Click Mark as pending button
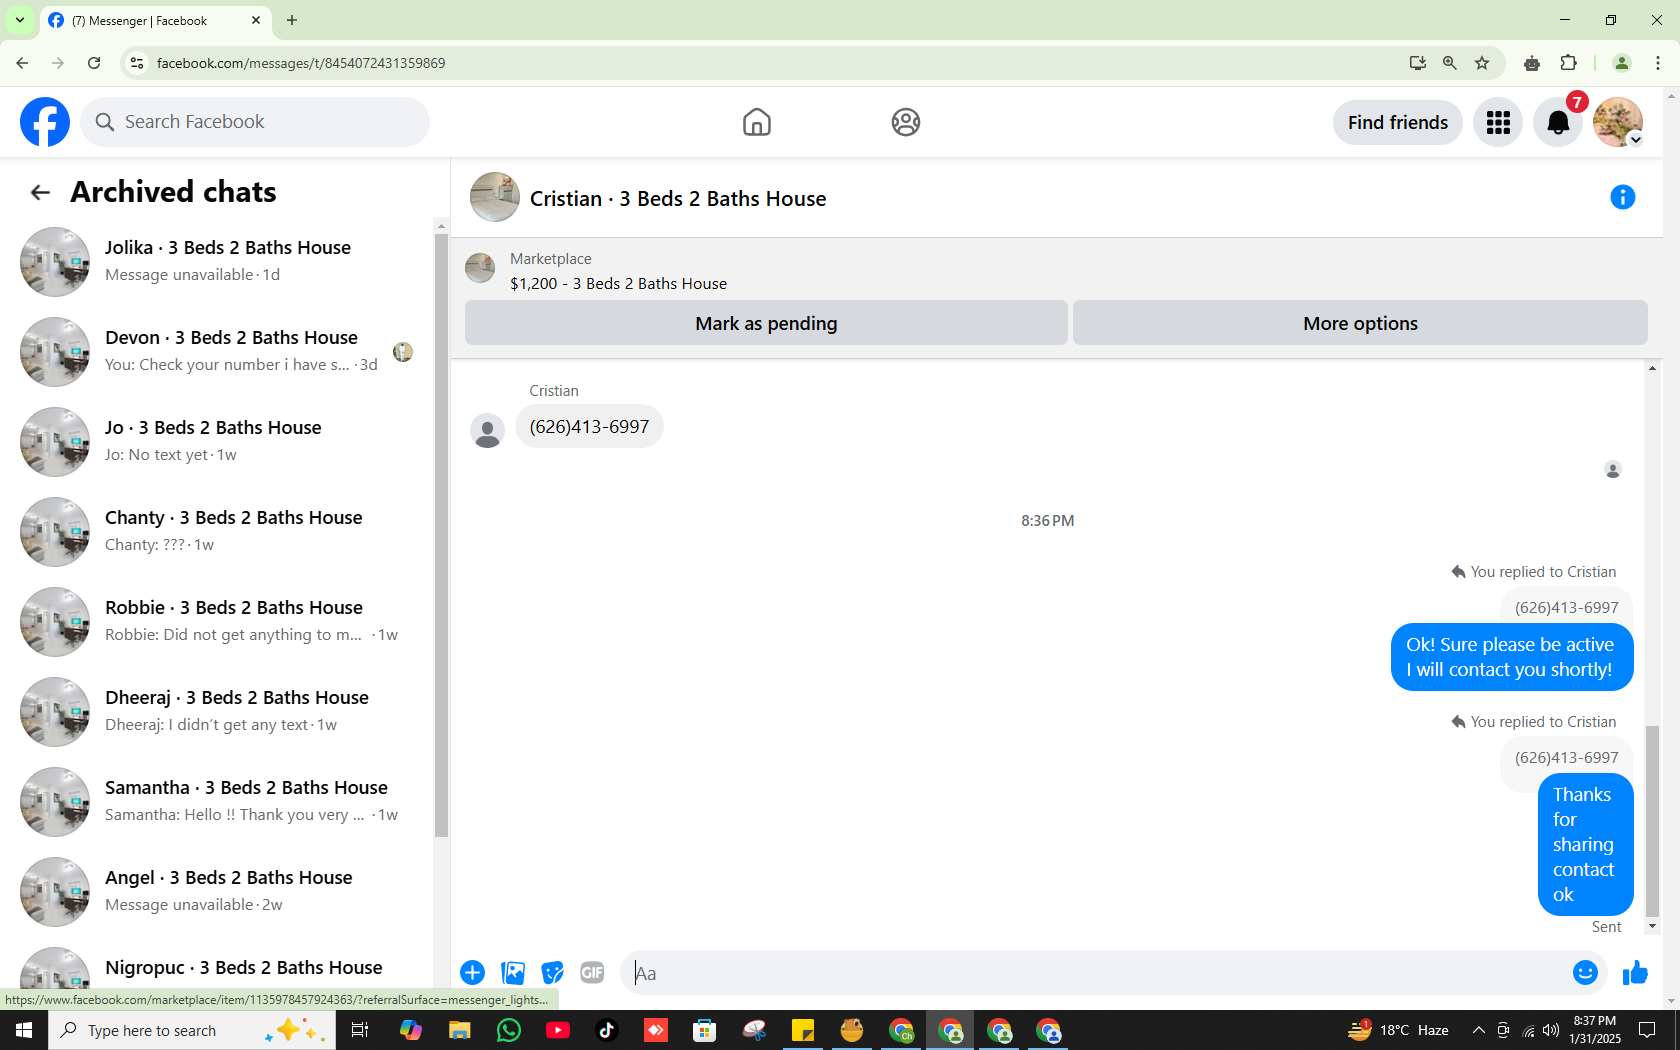 pos(766,323)
